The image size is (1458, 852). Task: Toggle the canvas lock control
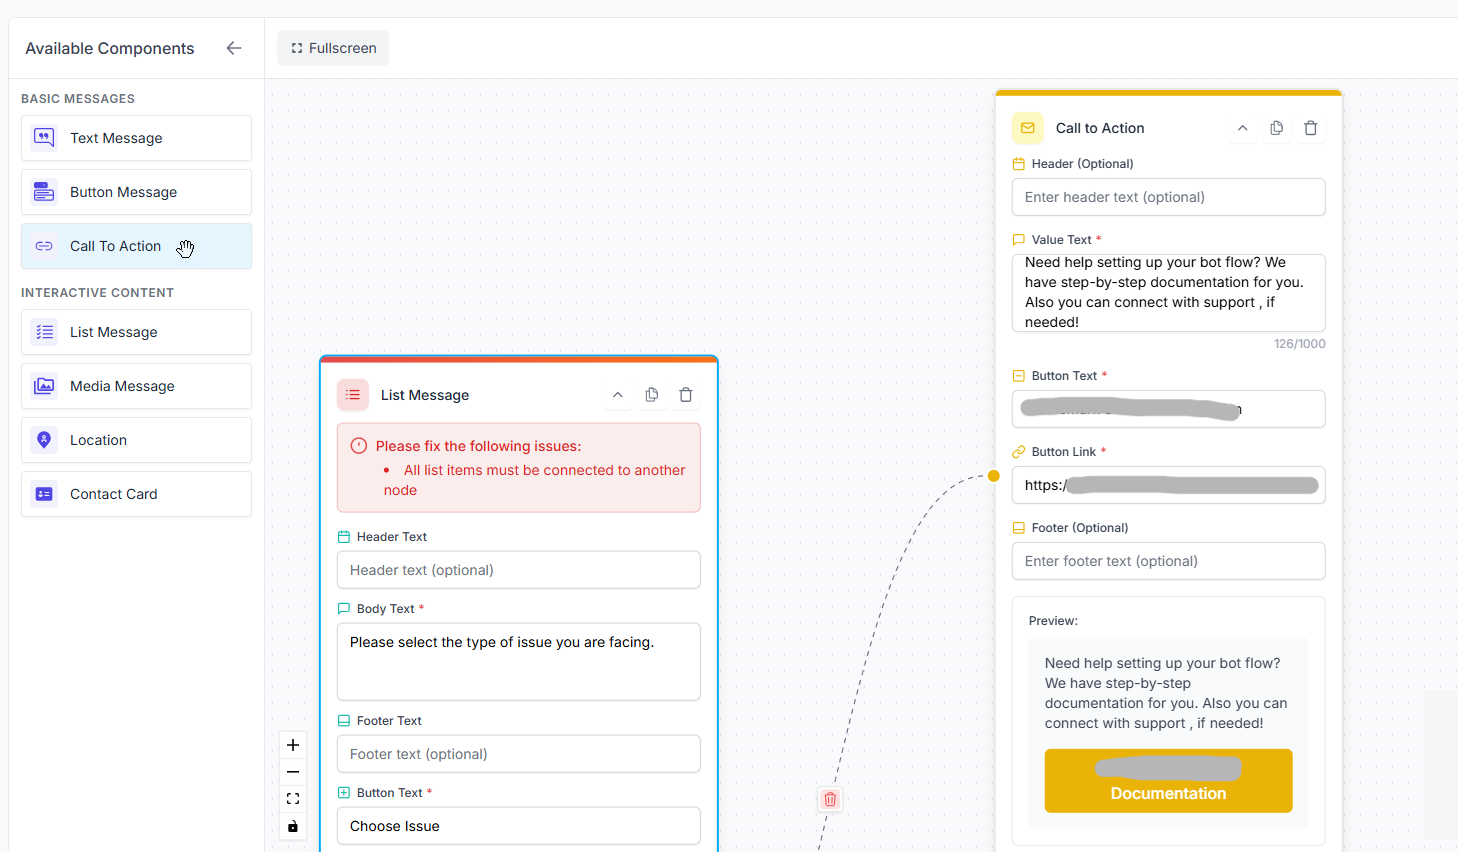coord(293,826)
